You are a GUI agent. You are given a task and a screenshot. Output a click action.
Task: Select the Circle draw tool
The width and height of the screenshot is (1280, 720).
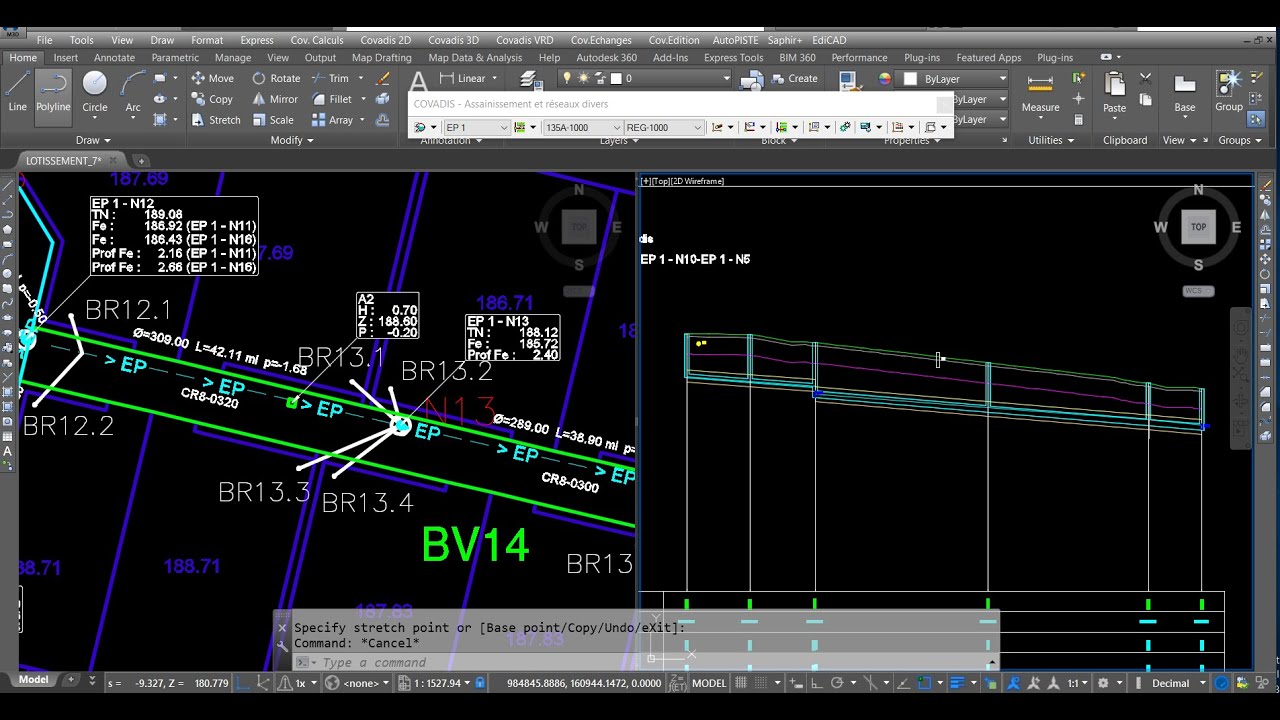(x=94, y=93)
